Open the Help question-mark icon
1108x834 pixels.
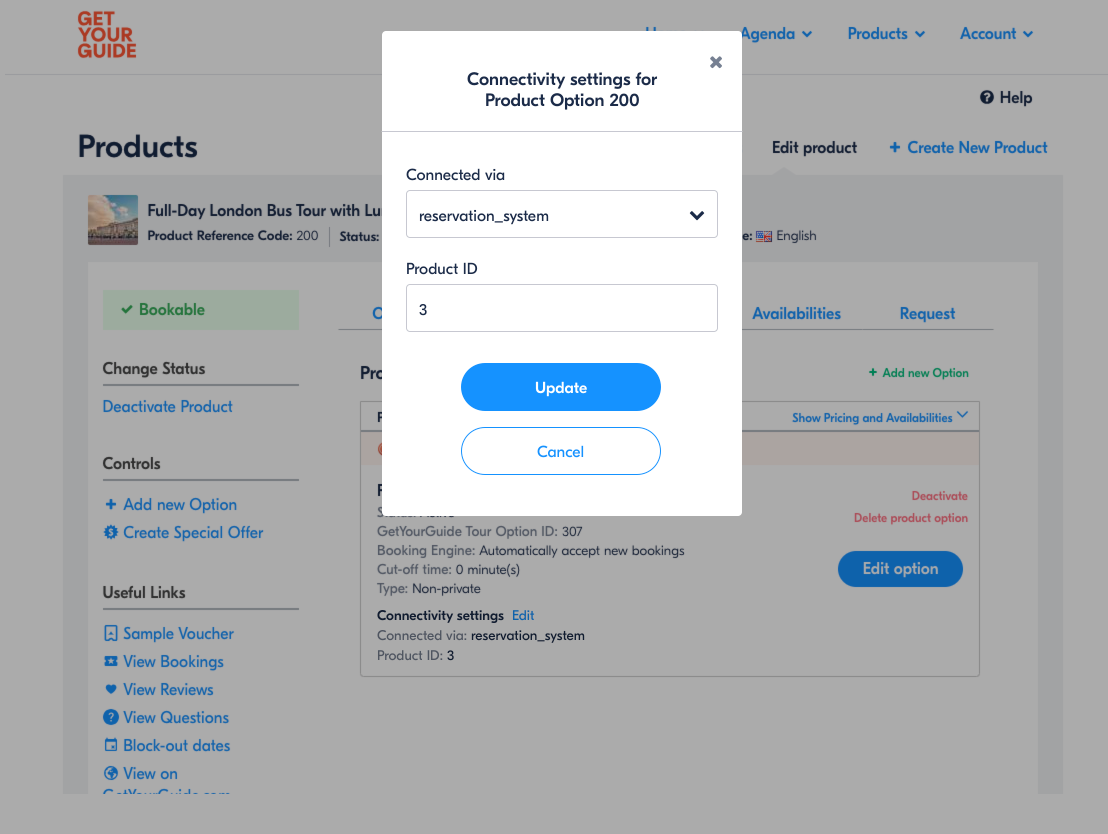pos(986,98)
